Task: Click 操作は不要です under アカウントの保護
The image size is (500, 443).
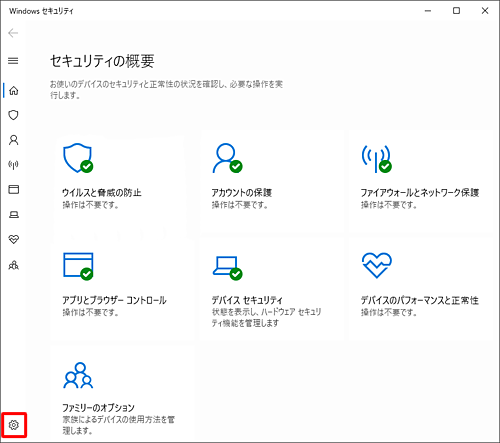Action: coord(240,205)
